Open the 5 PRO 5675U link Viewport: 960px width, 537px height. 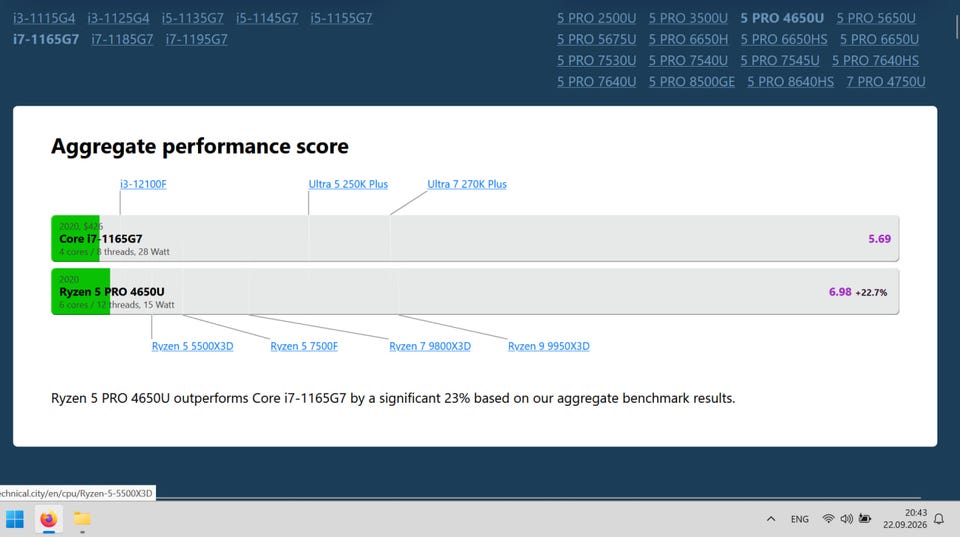(596, 39)
